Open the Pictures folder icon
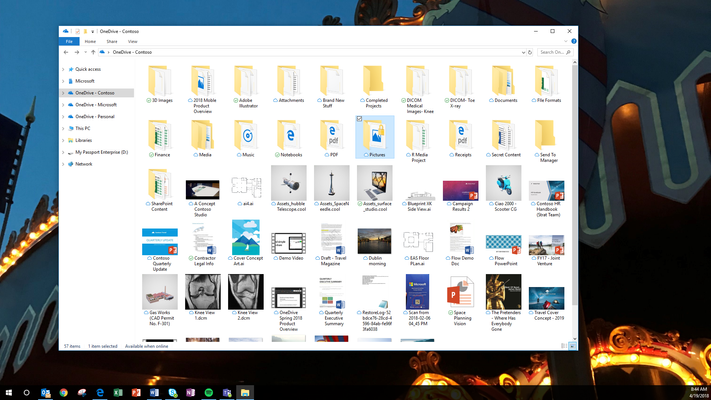 pos(375,135)
